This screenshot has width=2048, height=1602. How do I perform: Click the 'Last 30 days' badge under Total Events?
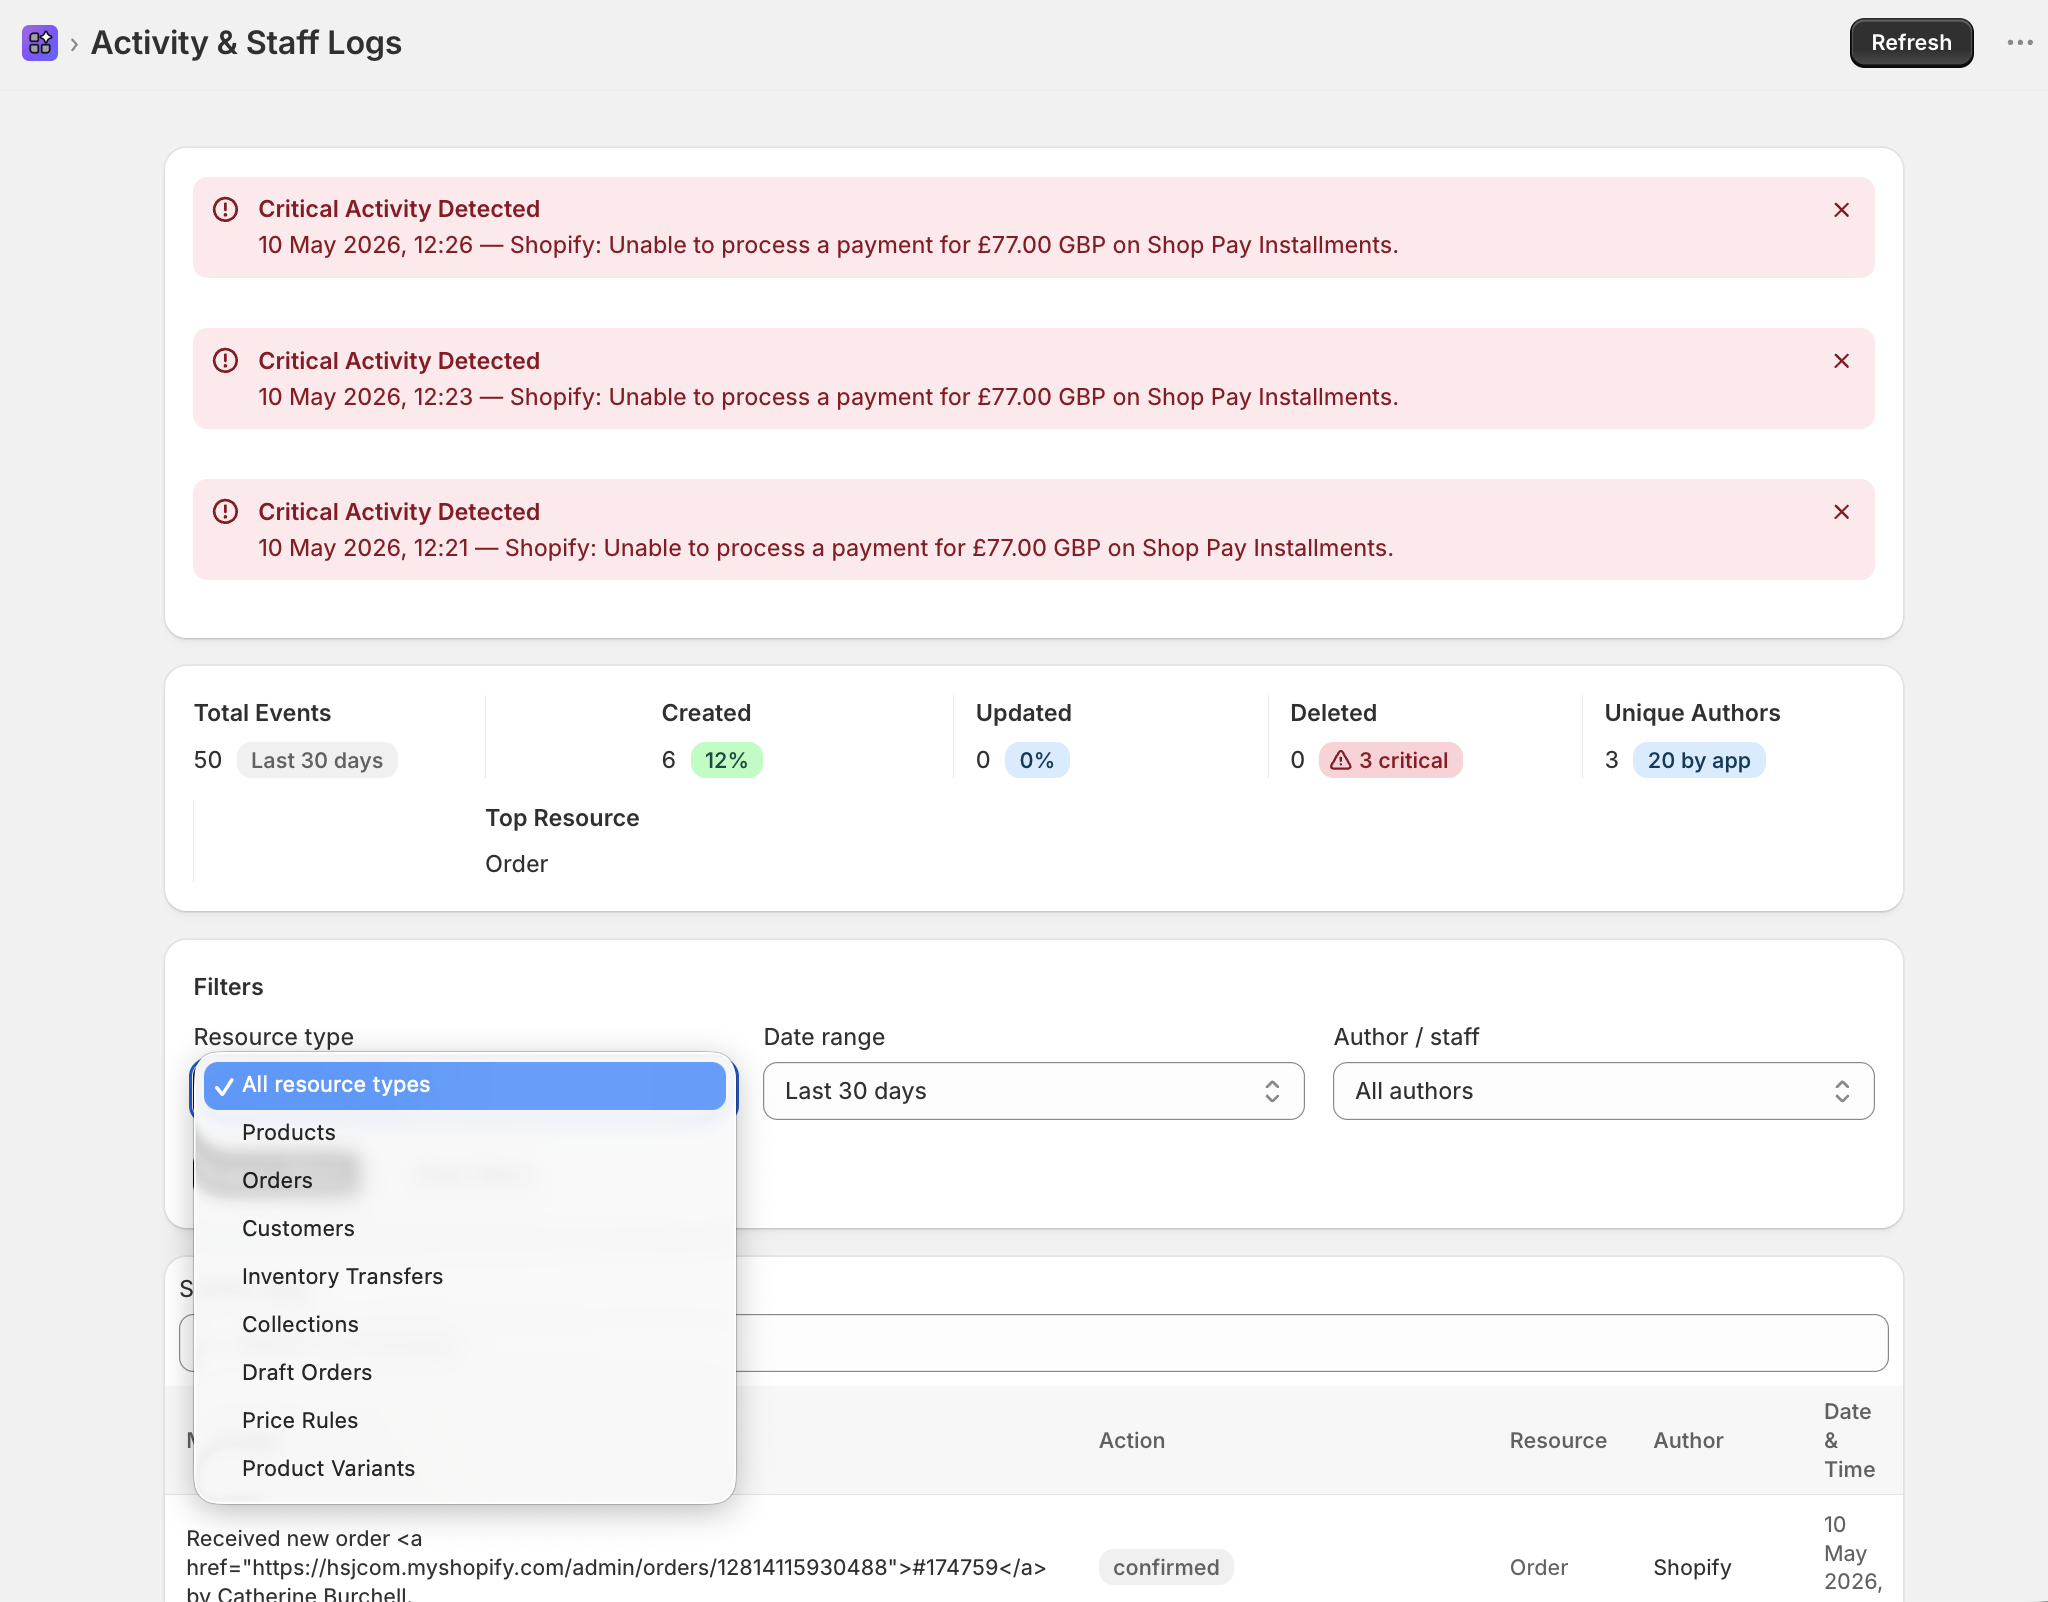tap(317, 760)
